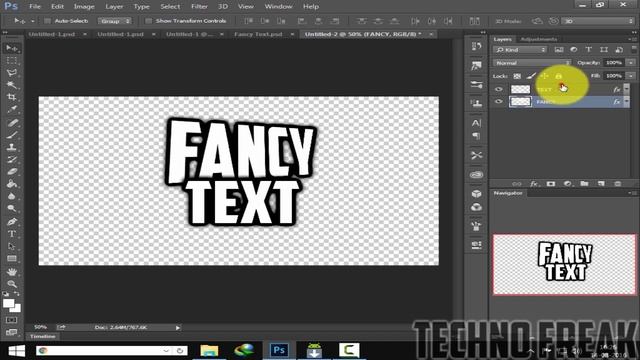
Task: Open the Opacity slider dropdown arrow
Action: tap(631, 63)
